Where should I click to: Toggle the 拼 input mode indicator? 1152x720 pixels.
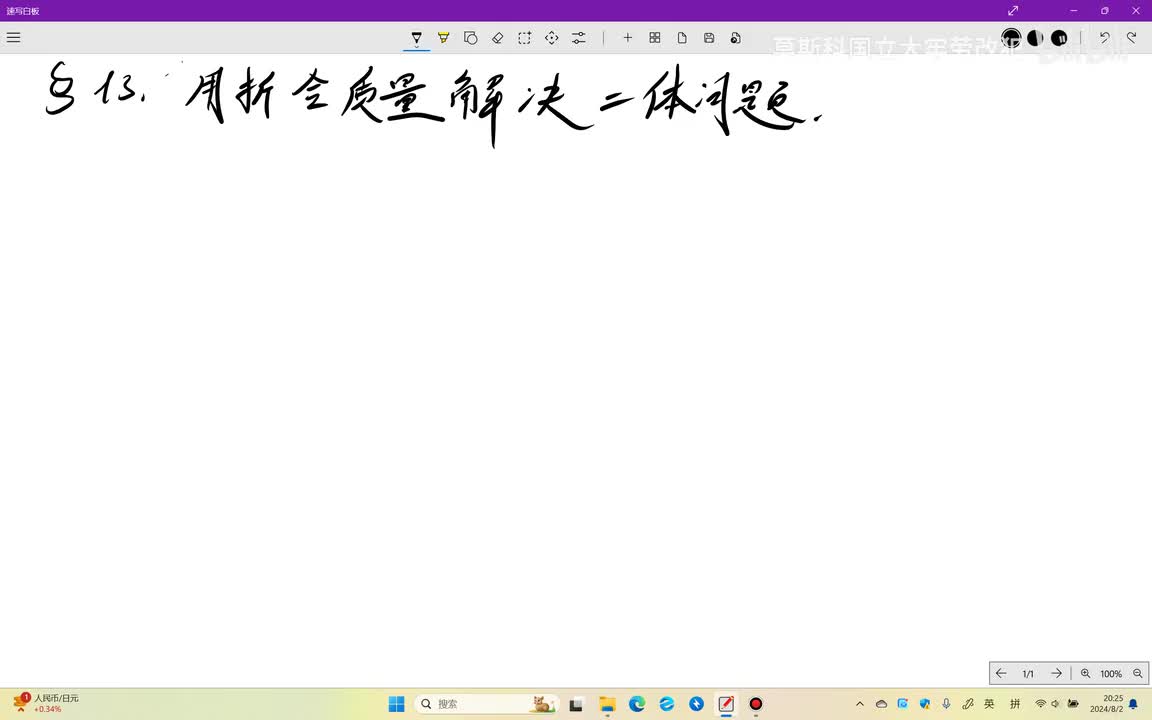point(1015,704)
